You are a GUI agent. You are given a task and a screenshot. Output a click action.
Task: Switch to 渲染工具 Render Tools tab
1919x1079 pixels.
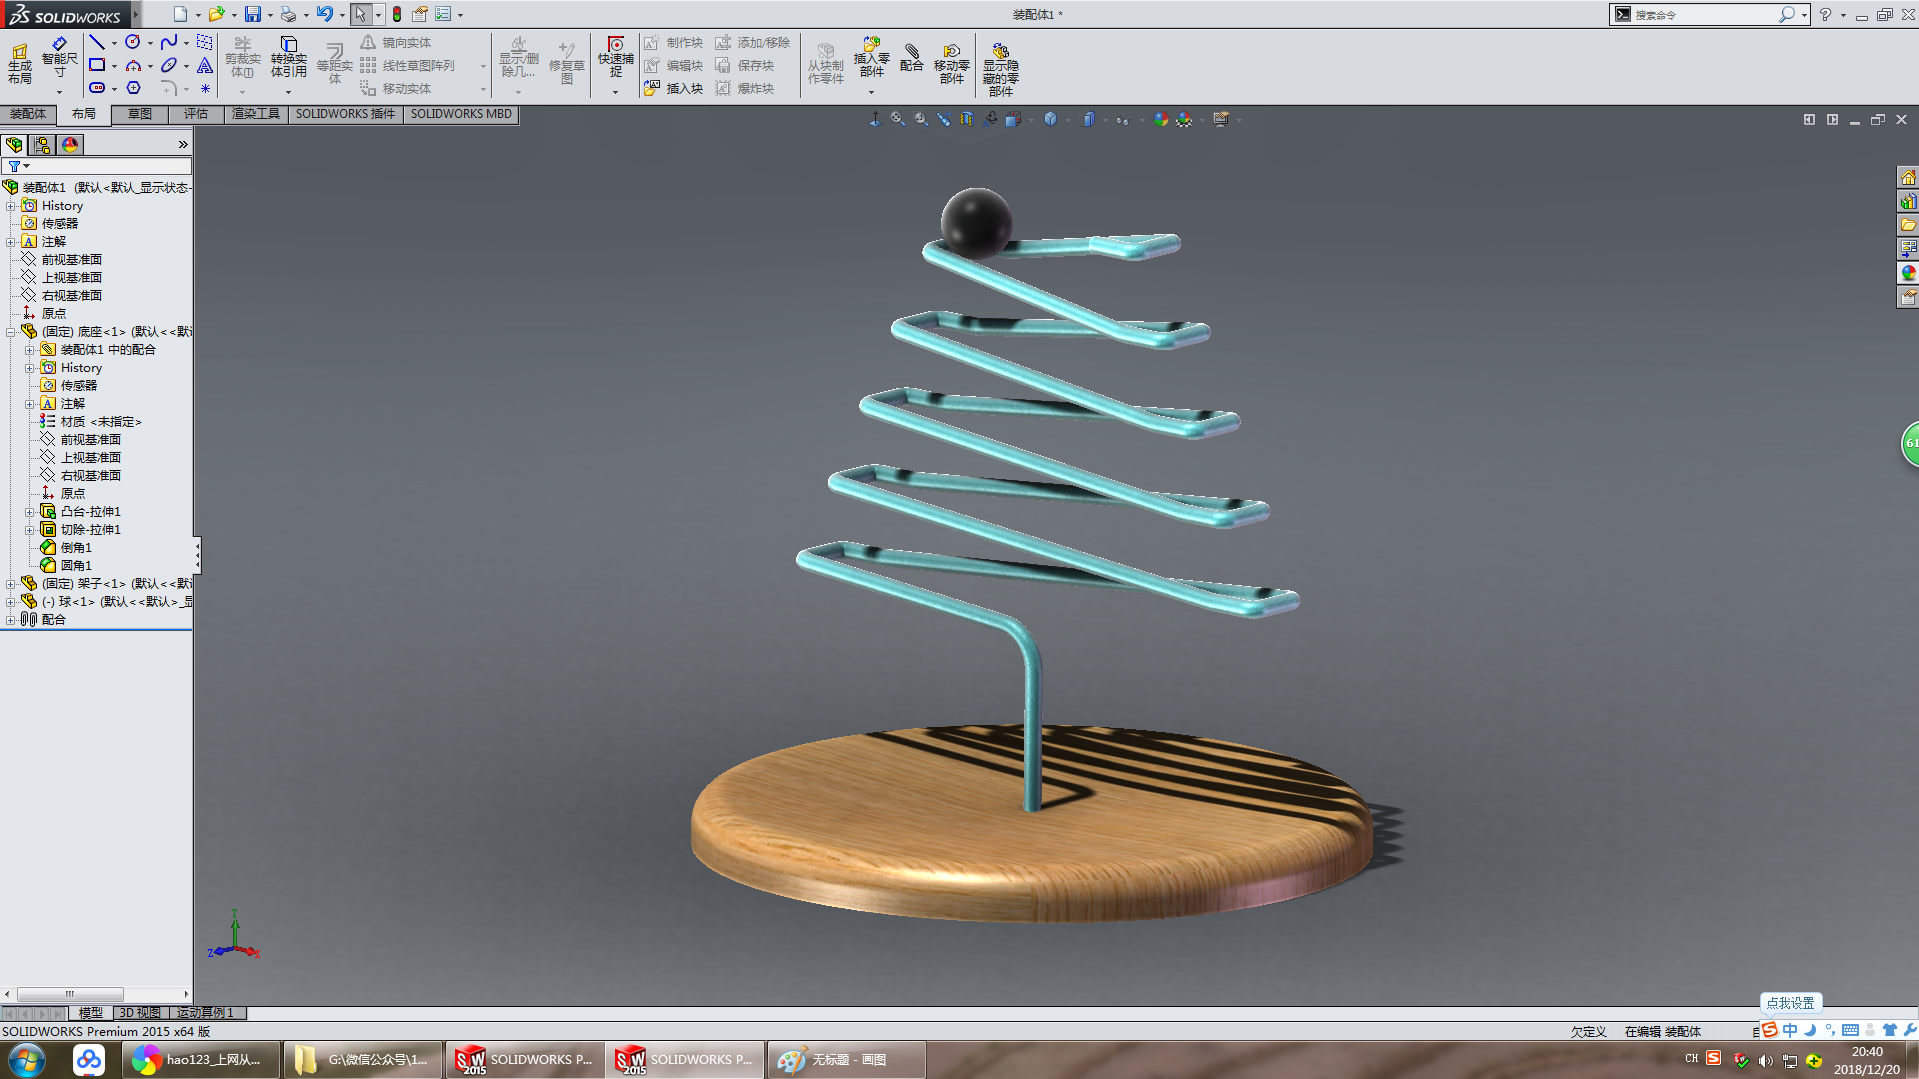256,114
